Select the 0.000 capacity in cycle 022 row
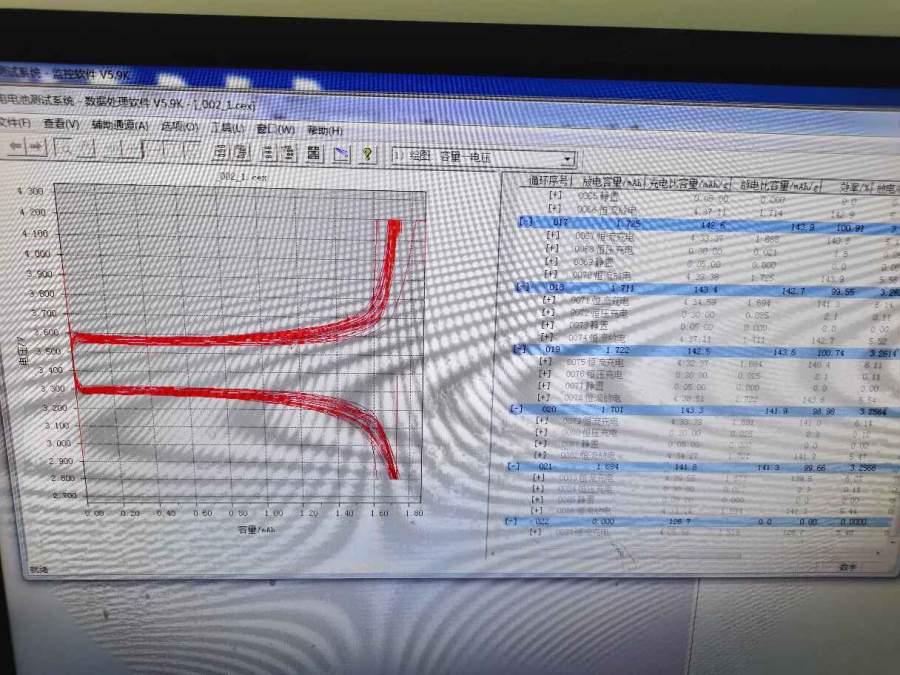 603,522
